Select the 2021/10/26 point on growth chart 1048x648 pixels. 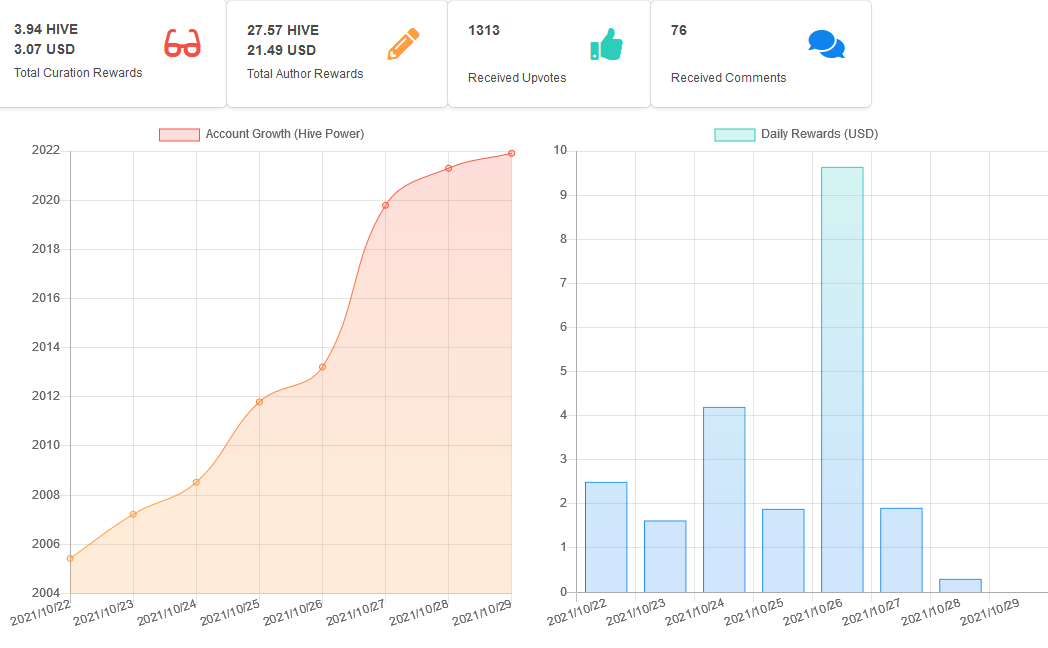tap(322, 367)
